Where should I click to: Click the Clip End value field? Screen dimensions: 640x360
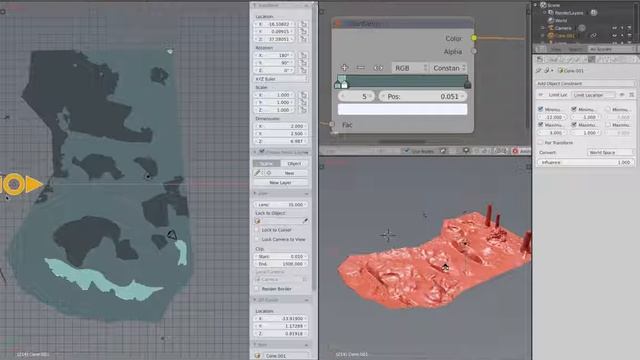click(280, 264)
